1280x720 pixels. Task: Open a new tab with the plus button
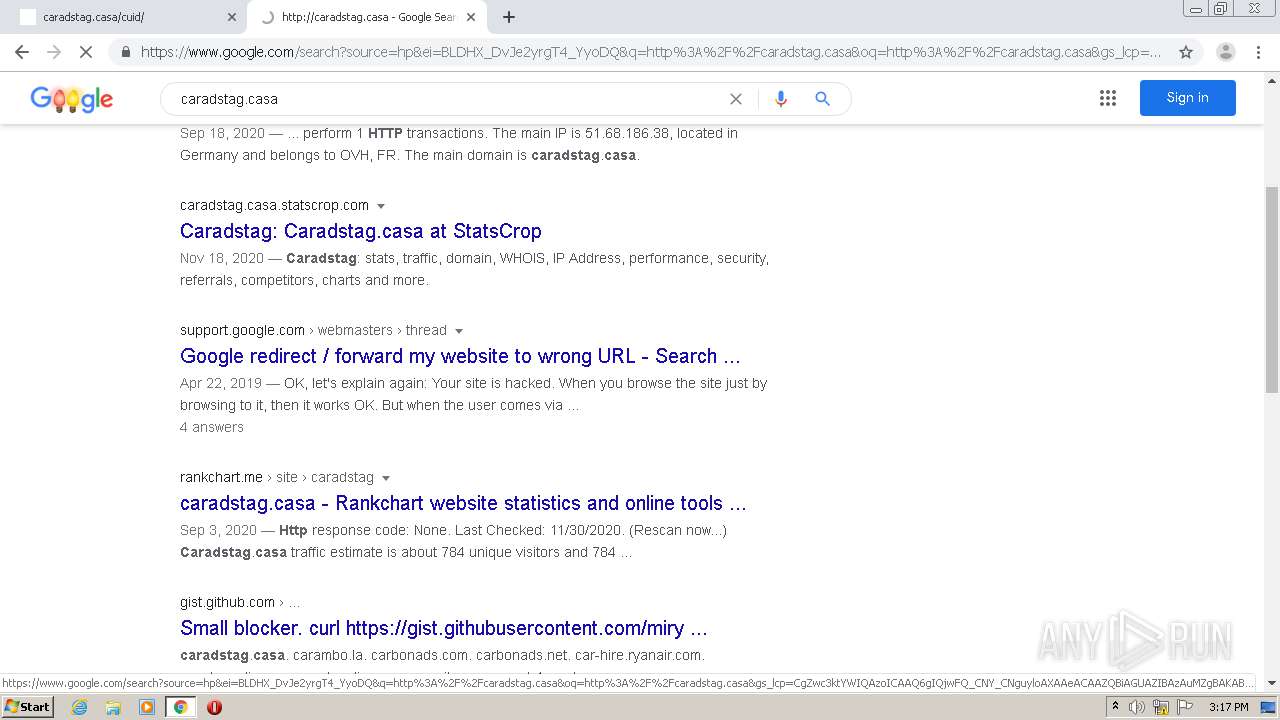509,17
